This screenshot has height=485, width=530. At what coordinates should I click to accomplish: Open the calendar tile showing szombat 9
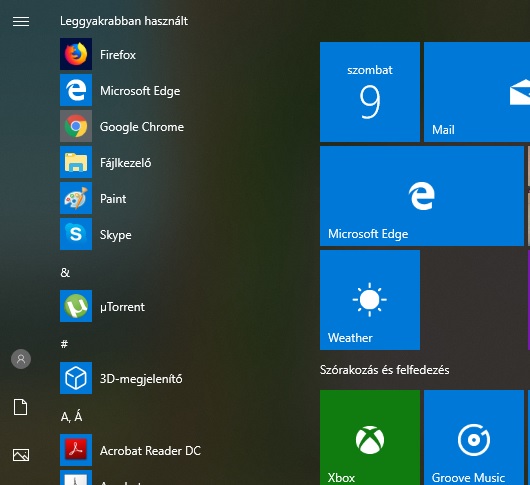[x=370, y=92]
